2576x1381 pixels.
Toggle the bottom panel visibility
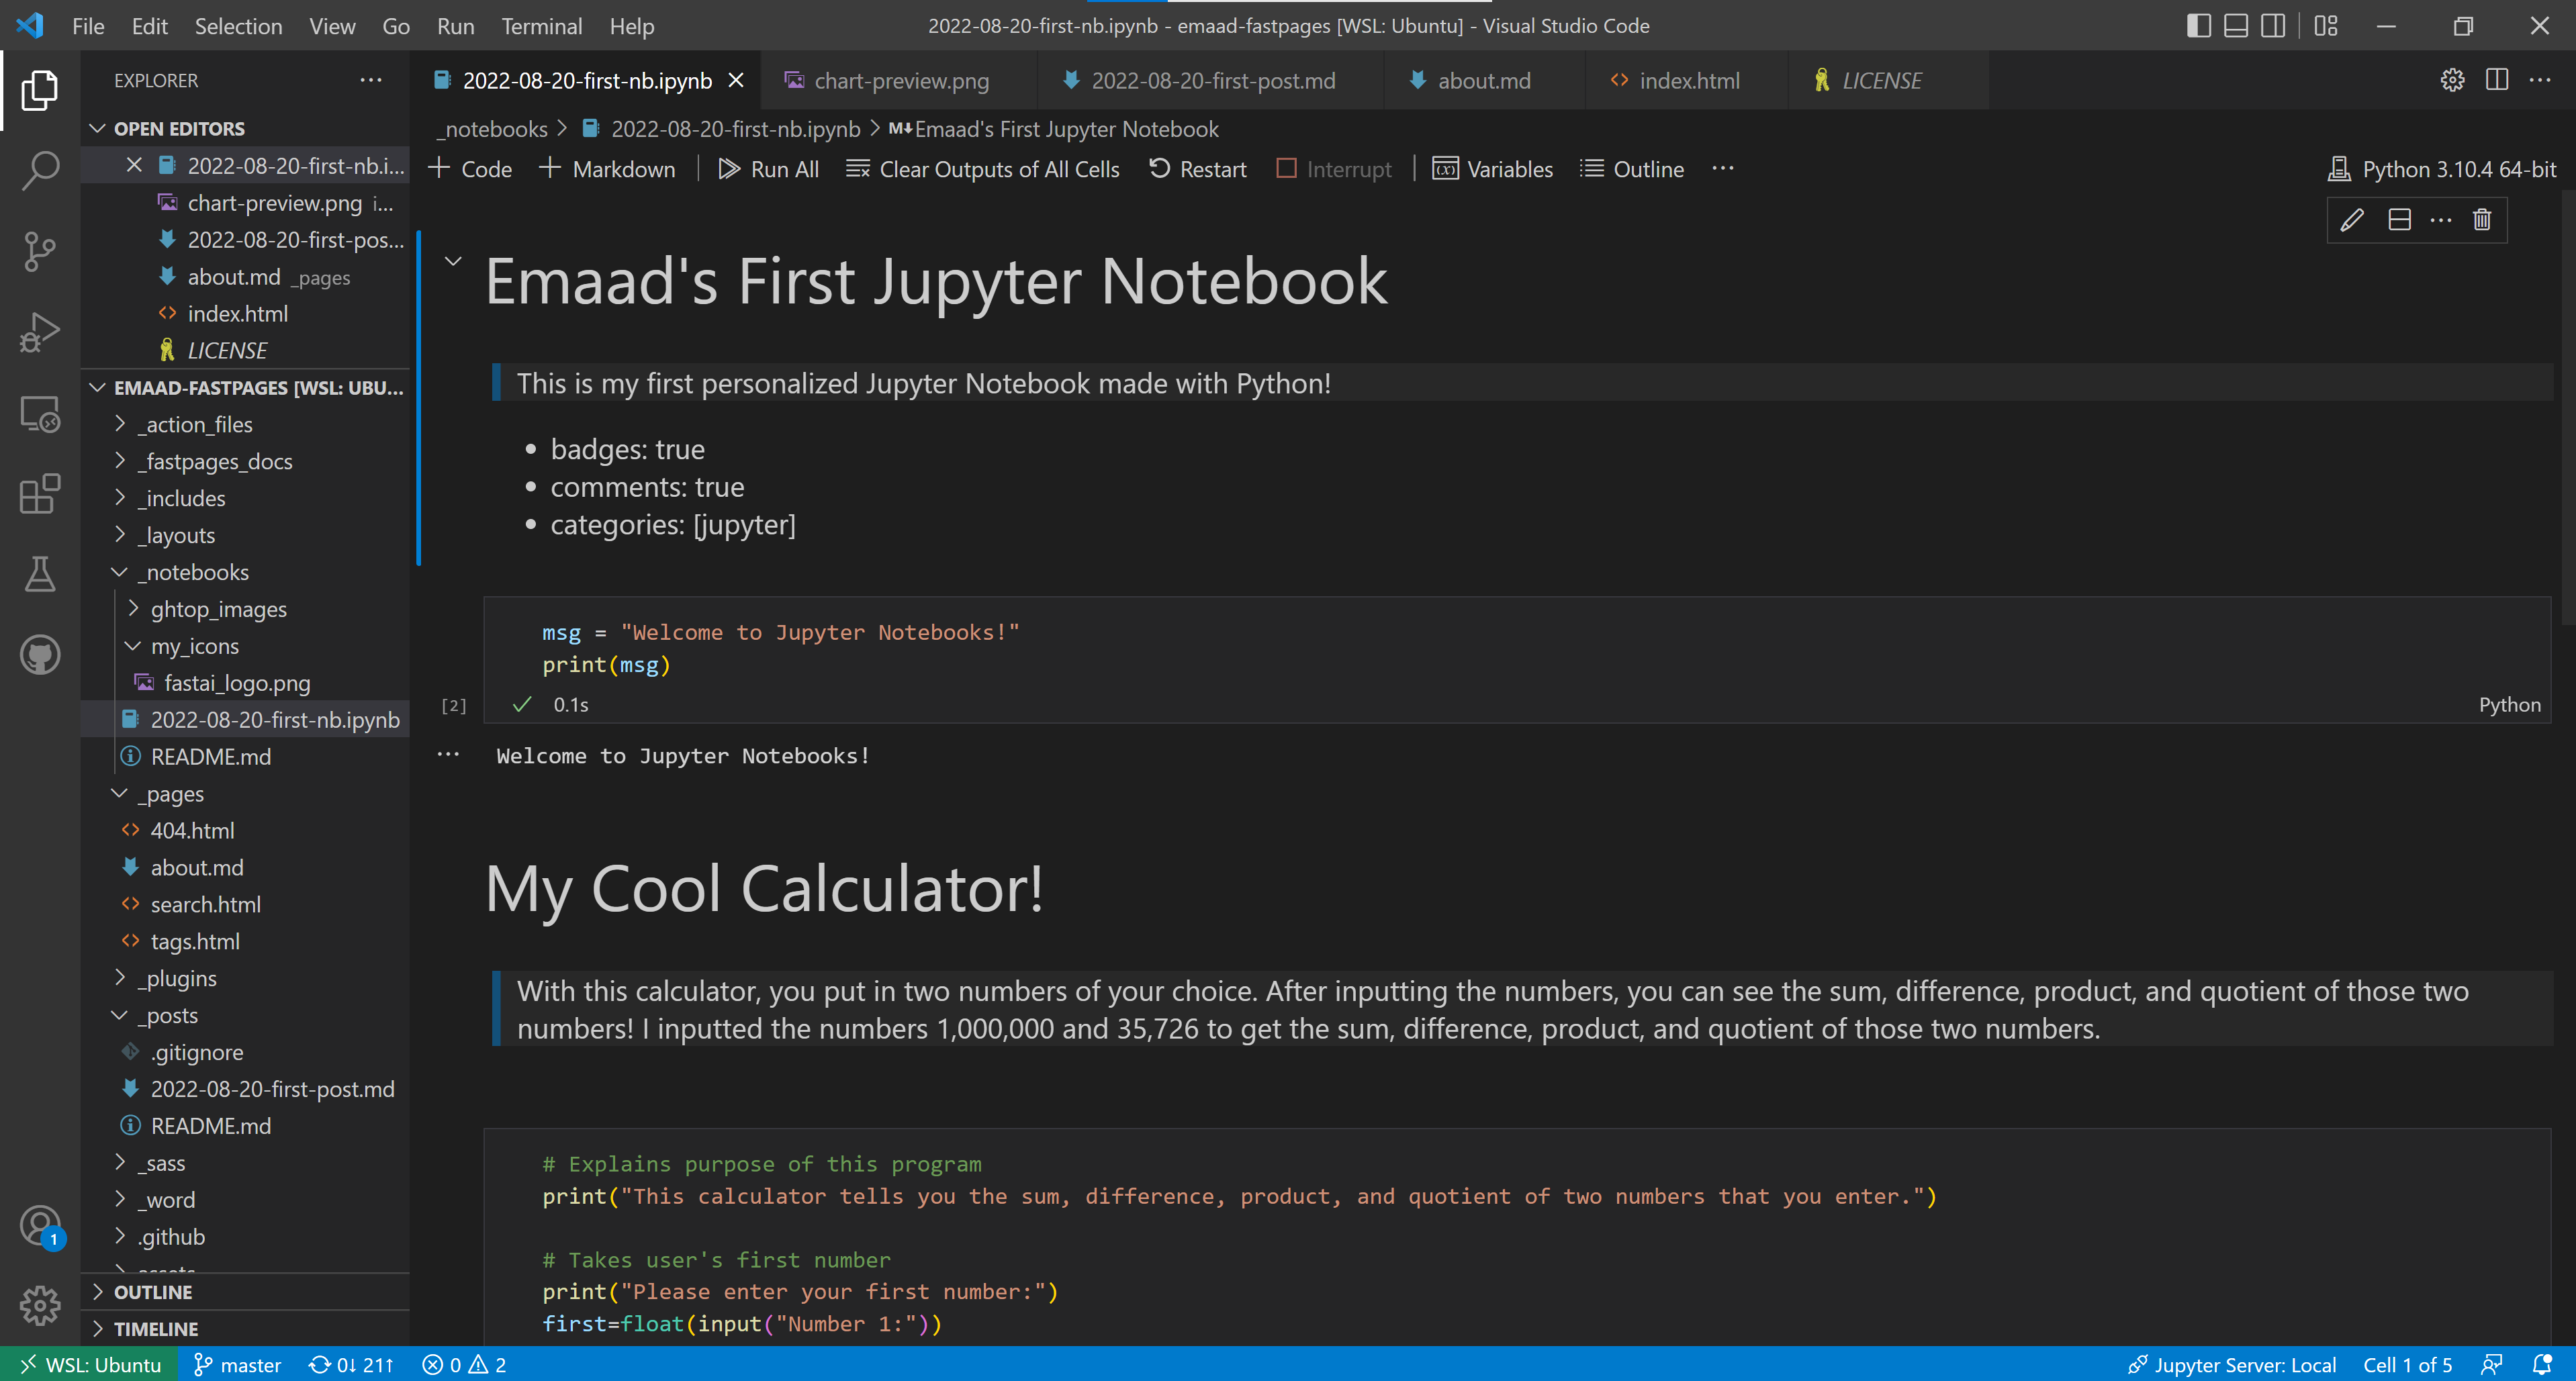2236,26
